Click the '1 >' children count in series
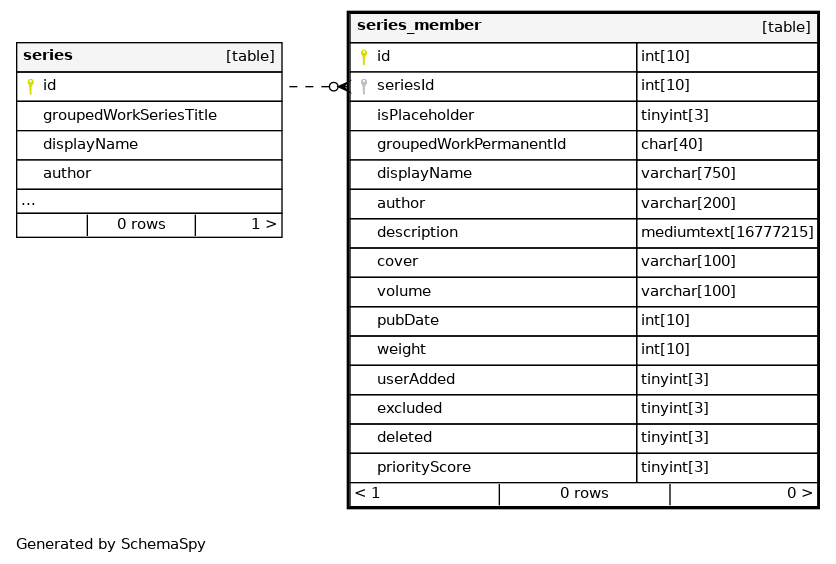 coord(263,224)
